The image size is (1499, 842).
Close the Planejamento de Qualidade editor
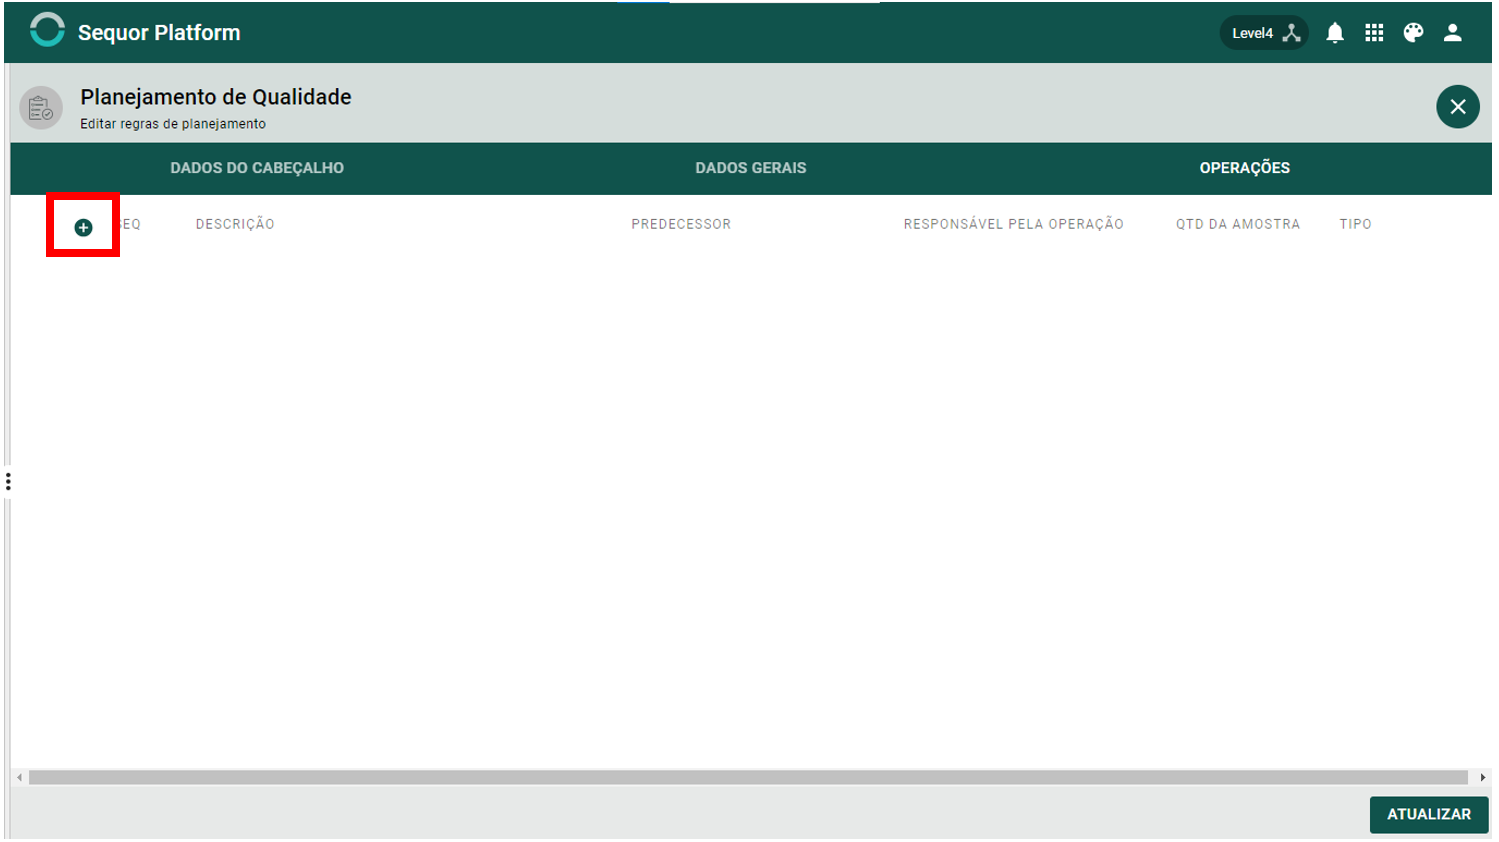coord(1458,107)
